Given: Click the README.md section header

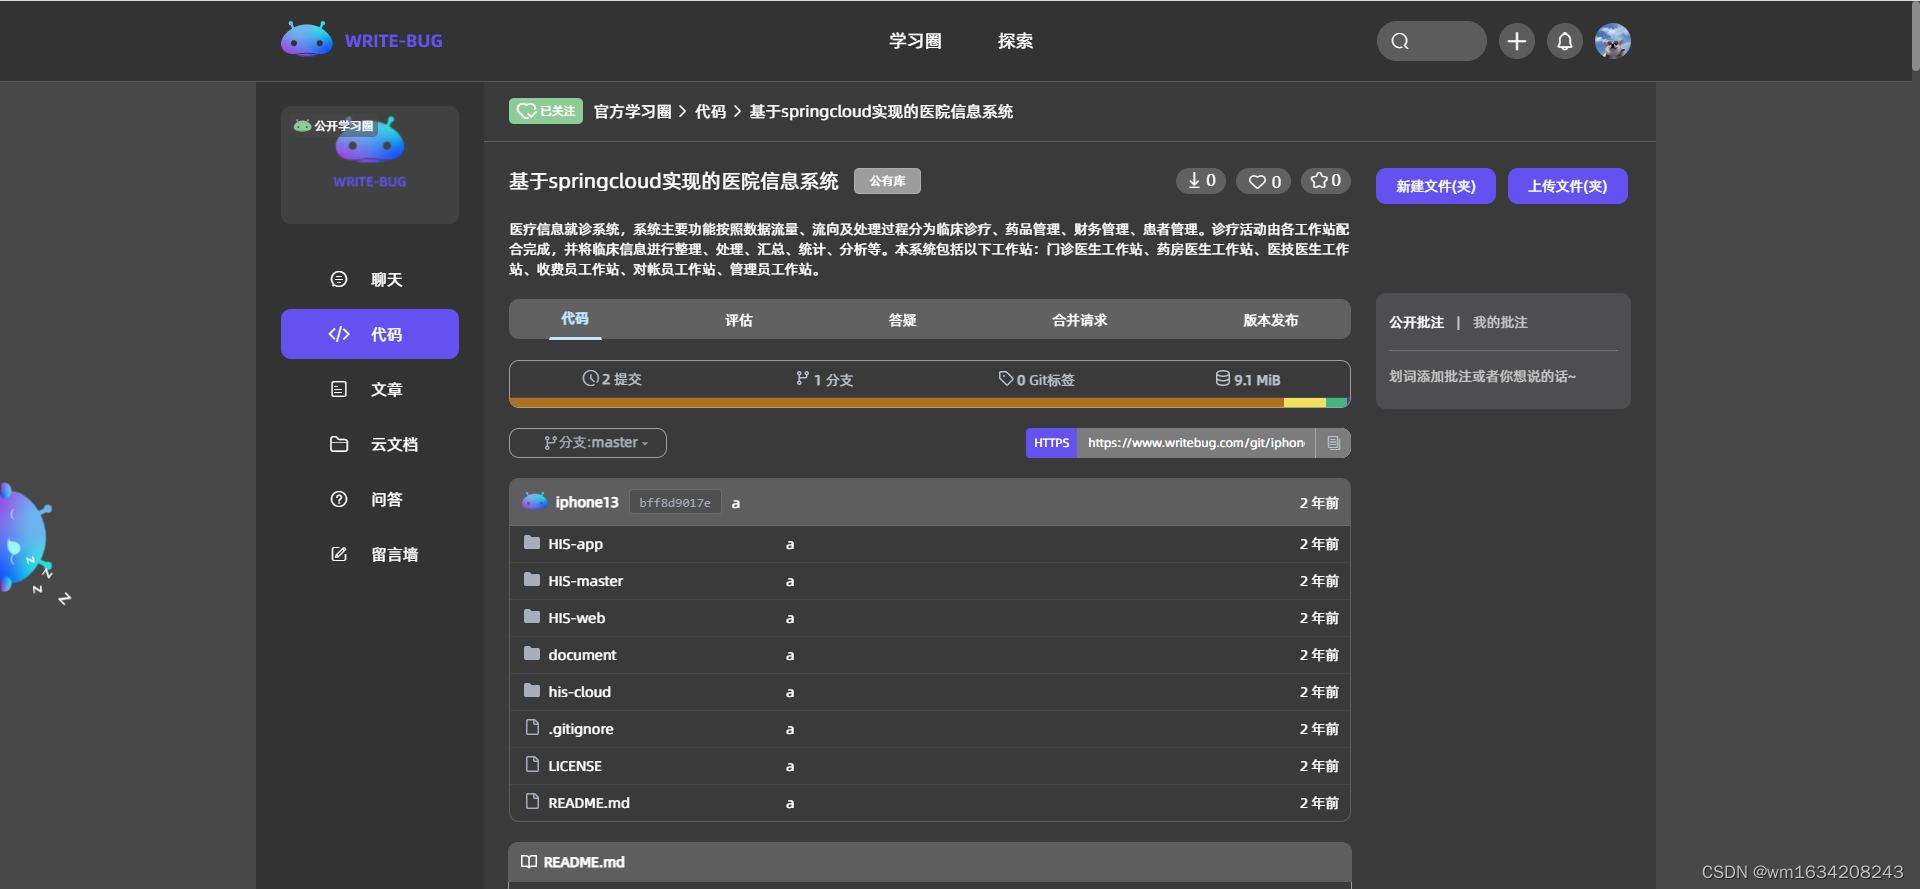Looking at the screenshot, I should (x=930, y=862).
